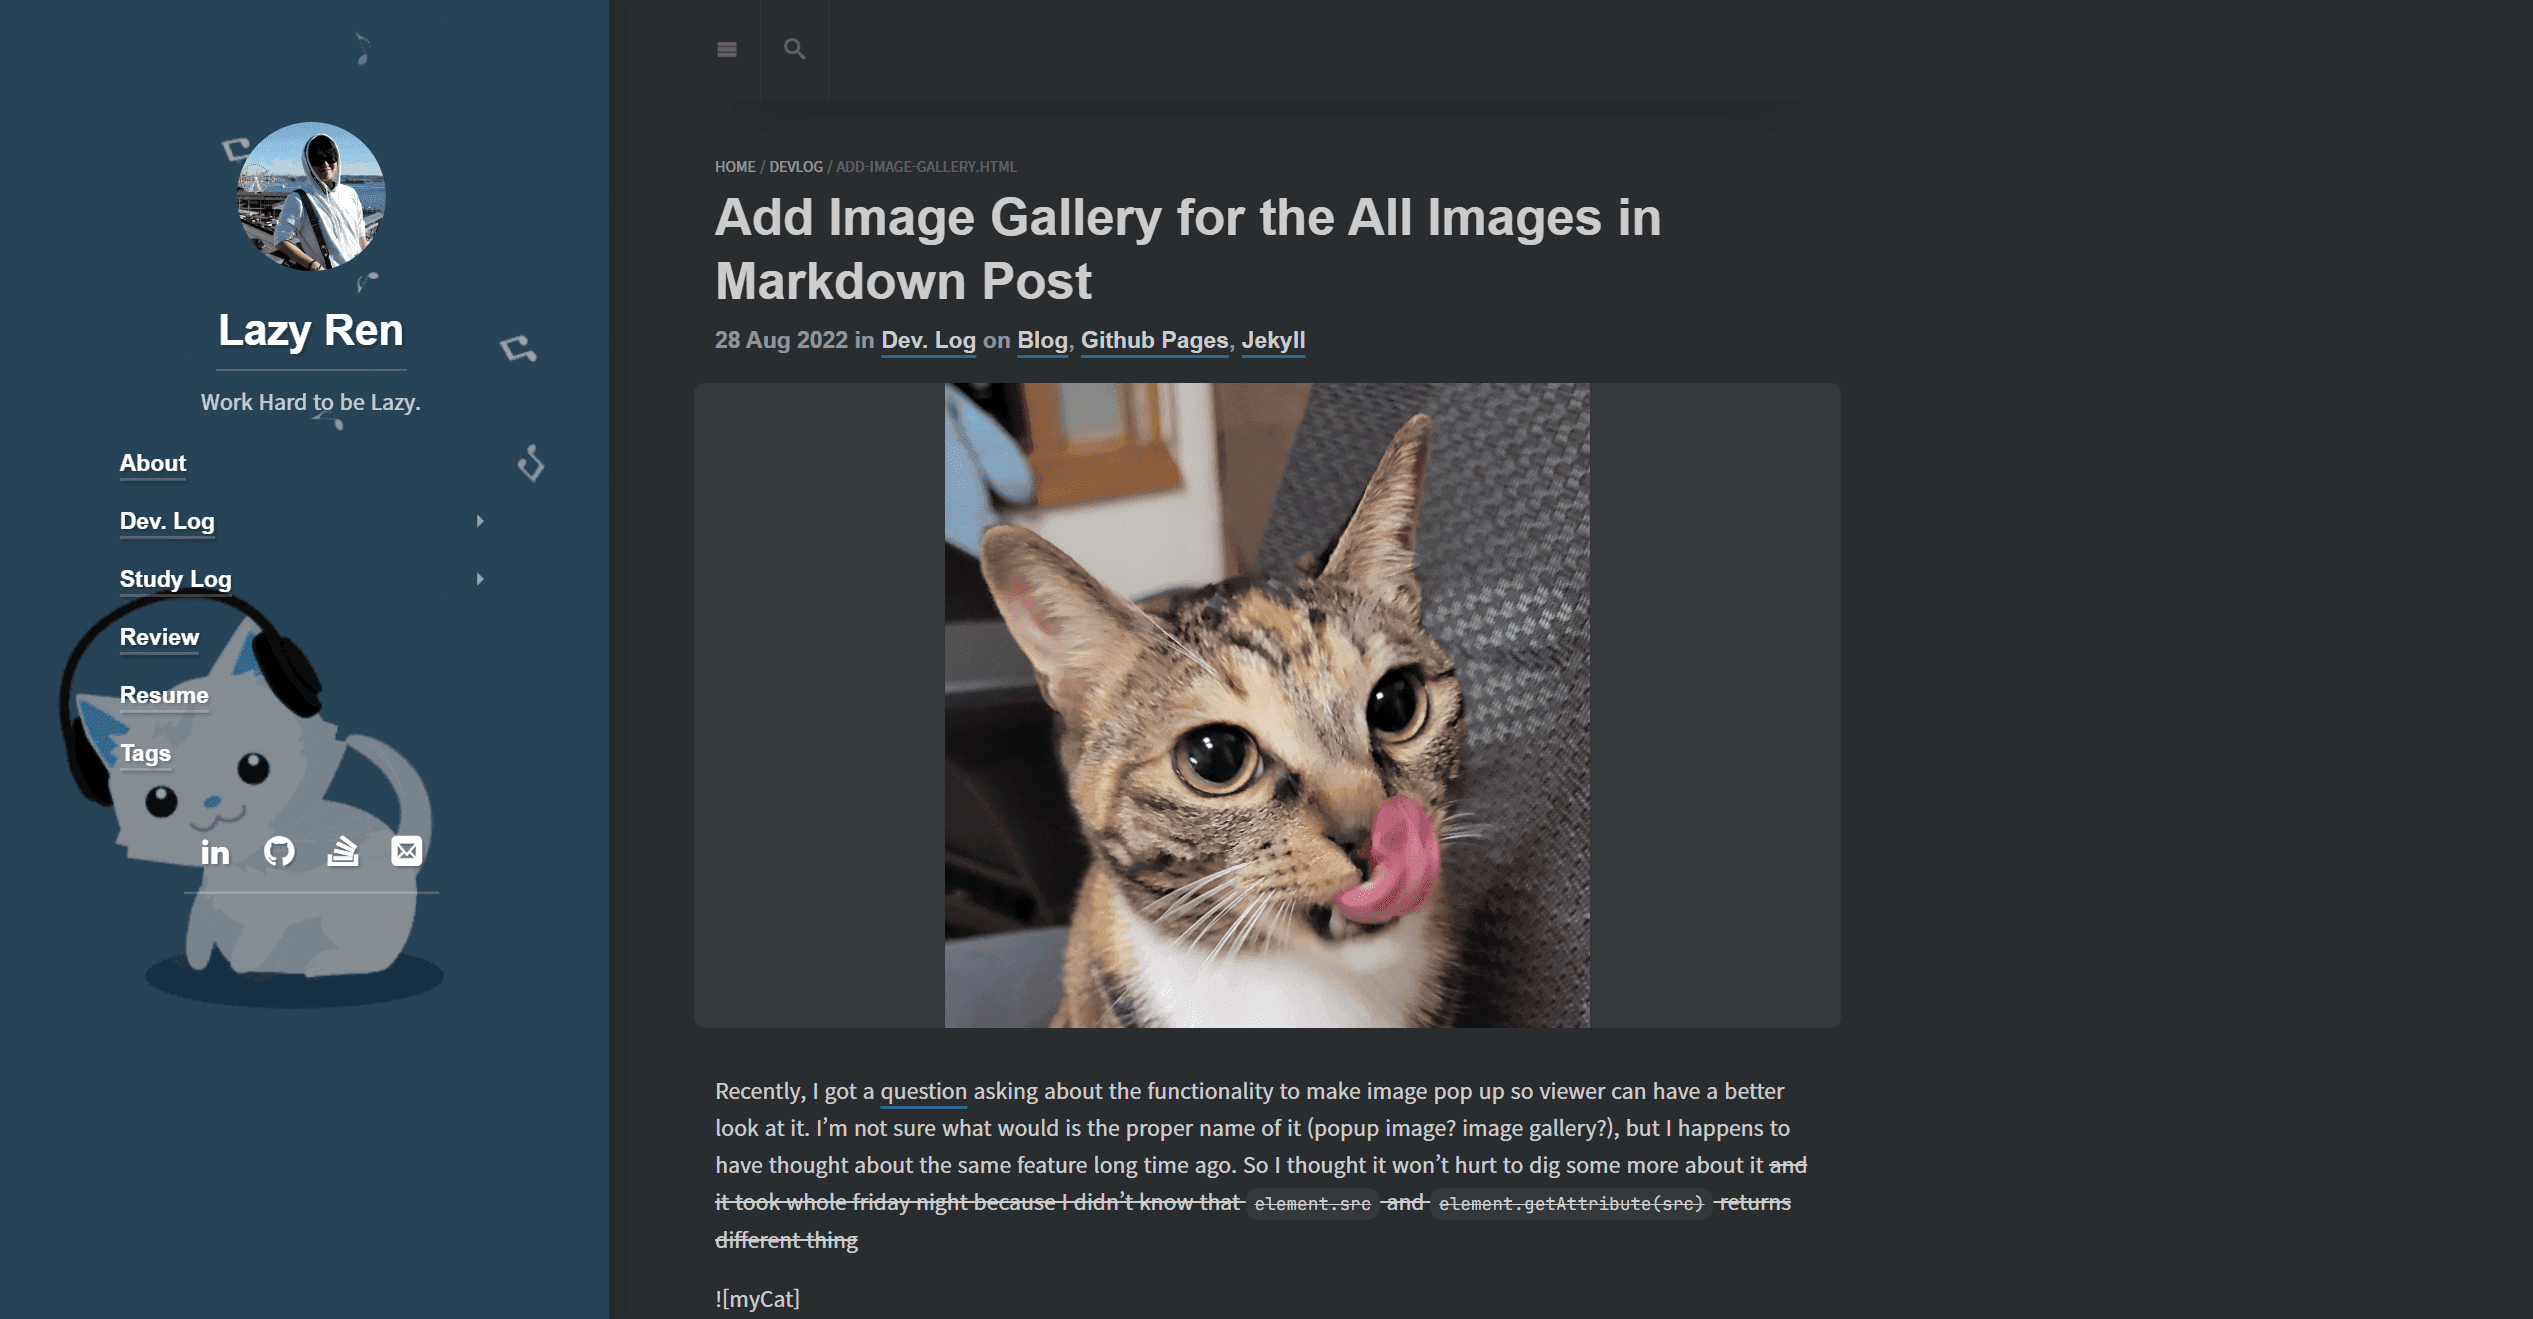Viewport: 2533px width, 1319px height.
Task: Navigate to the HOME breadcrumb
Action: (x=732, y=166)
